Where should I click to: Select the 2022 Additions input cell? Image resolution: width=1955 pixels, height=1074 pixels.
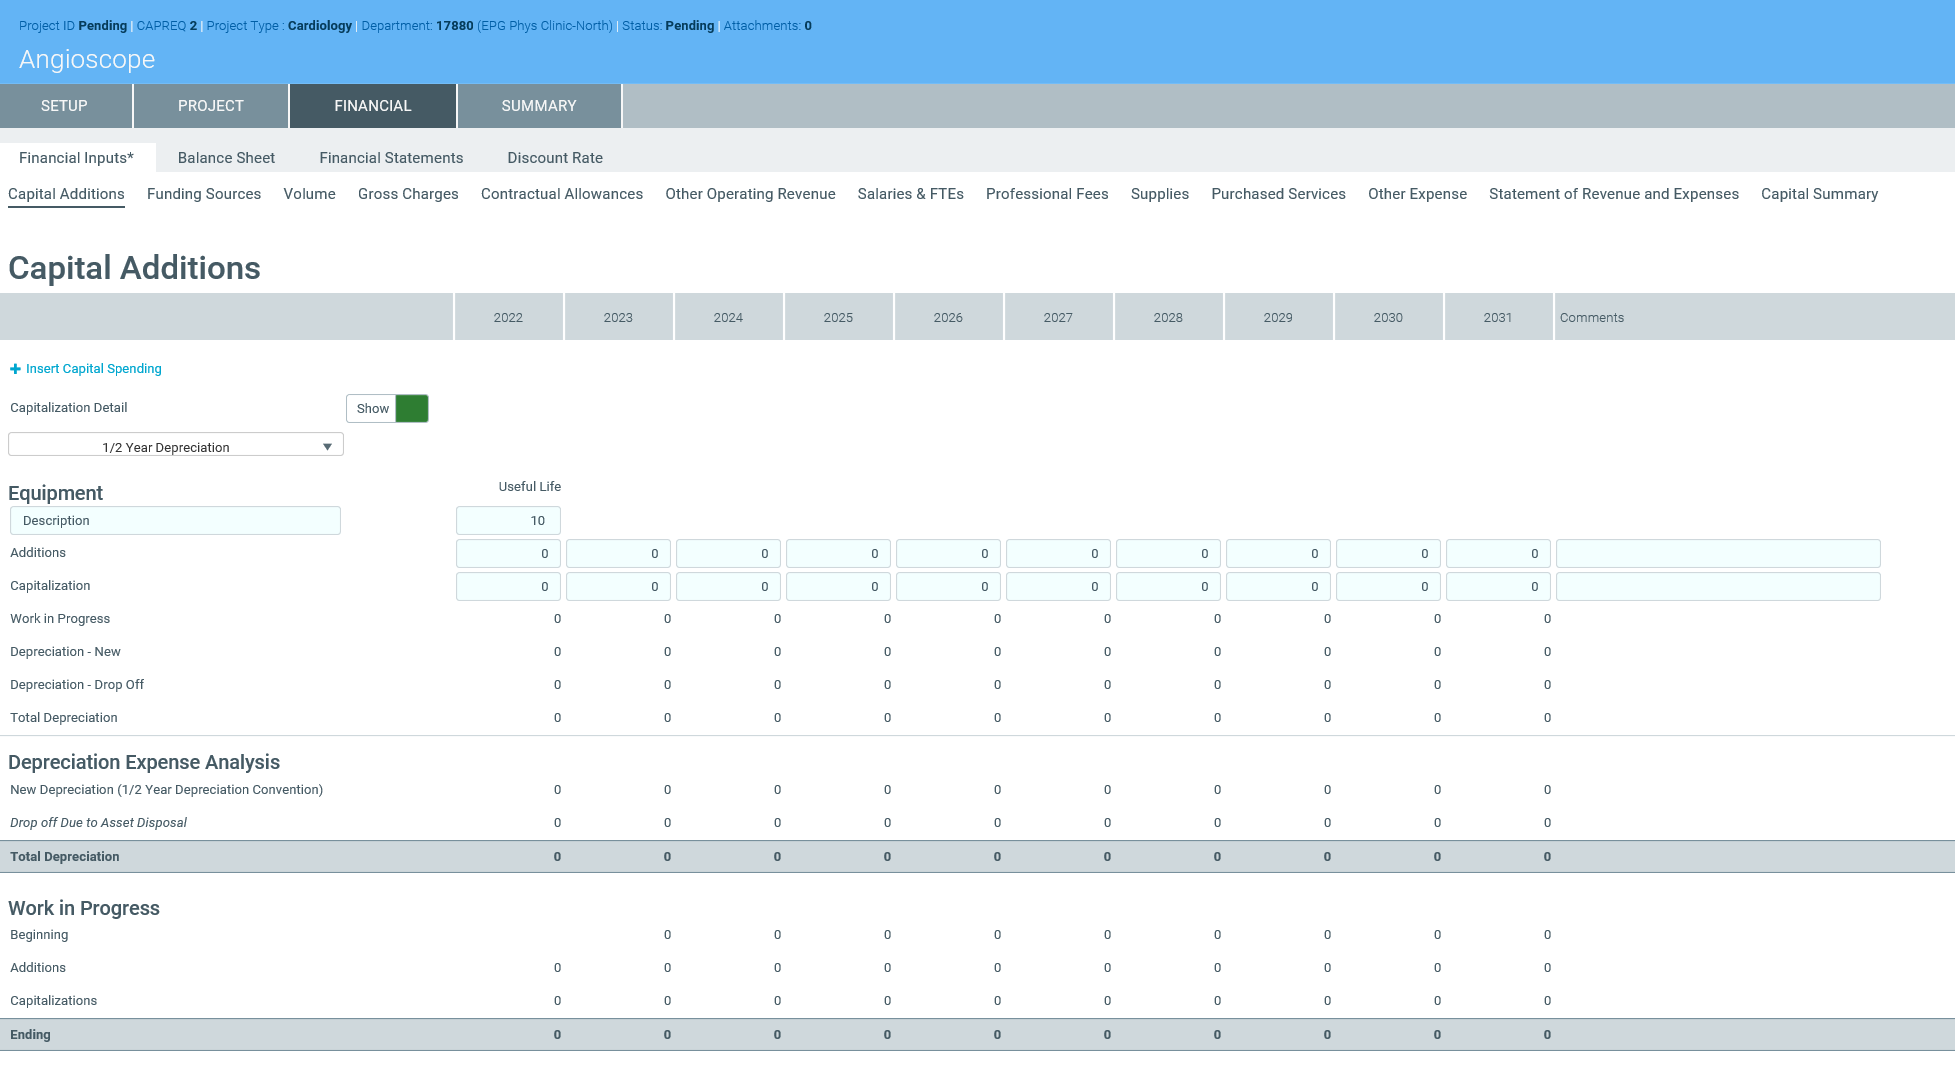[508, 553]
